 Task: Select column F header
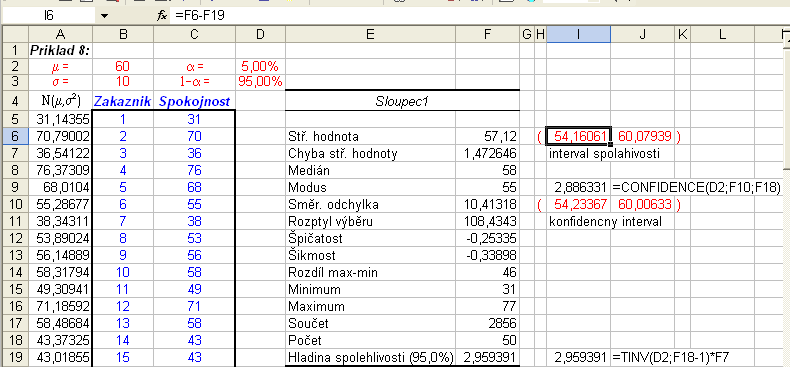tap(487, 34)
